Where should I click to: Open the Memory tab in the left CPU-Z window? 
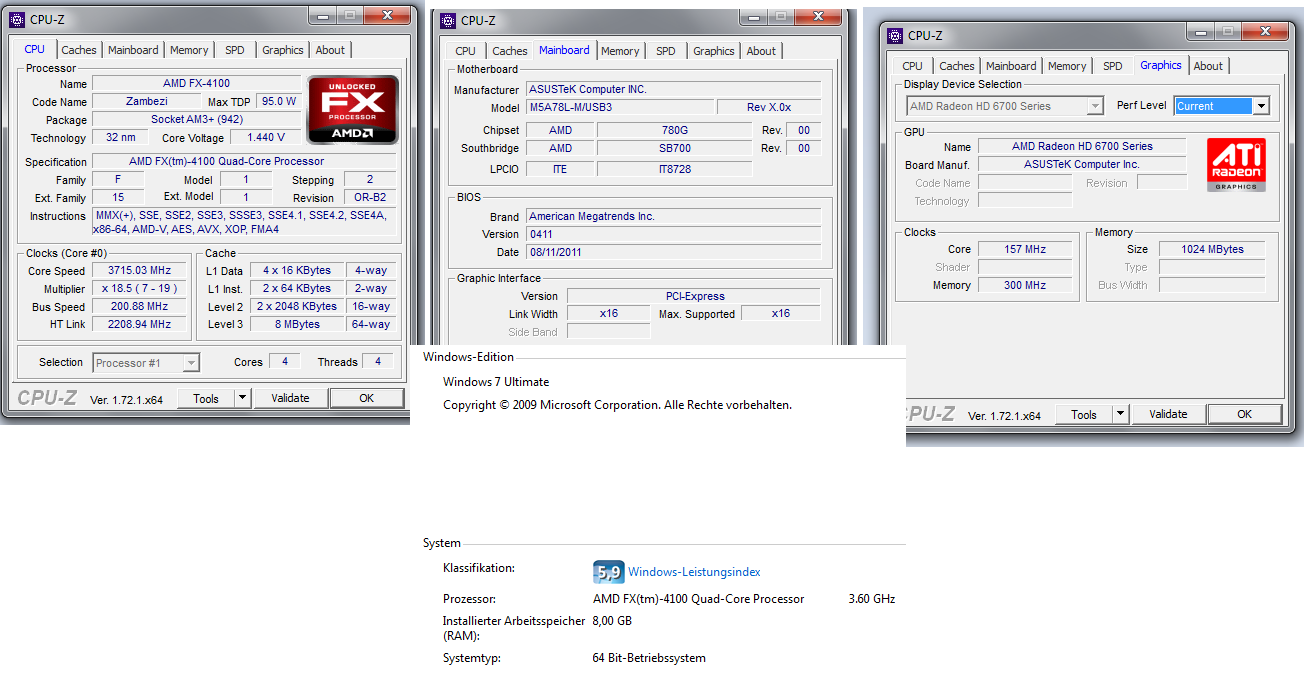click(x=189, y=50)
